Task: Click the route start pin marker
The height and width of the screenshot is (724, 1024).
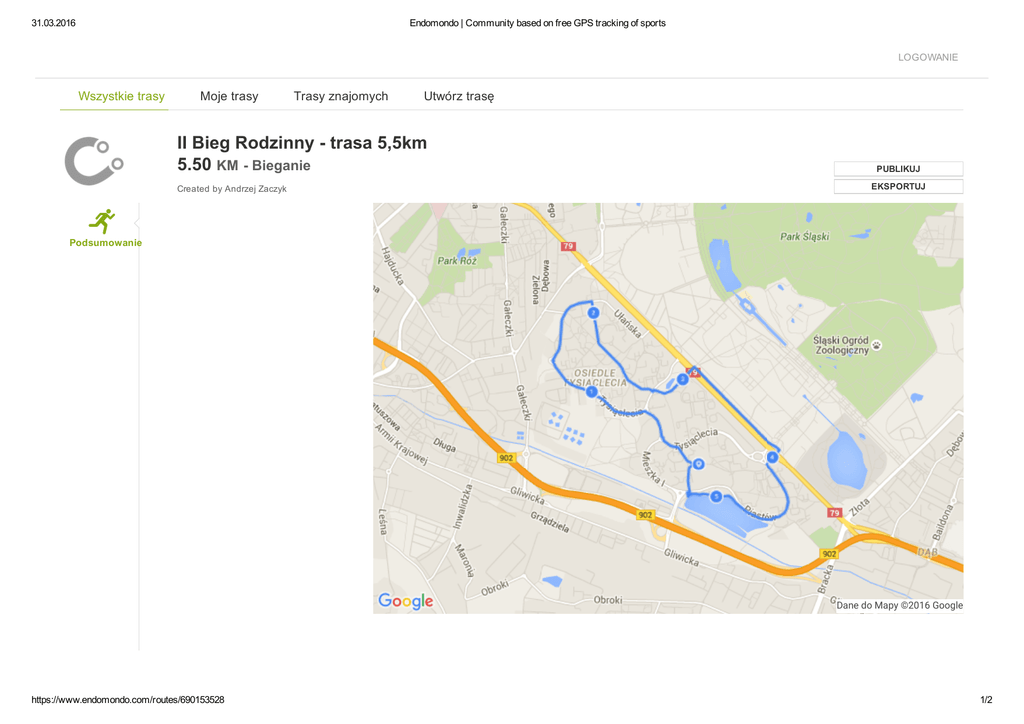Action: pos(698,463)
